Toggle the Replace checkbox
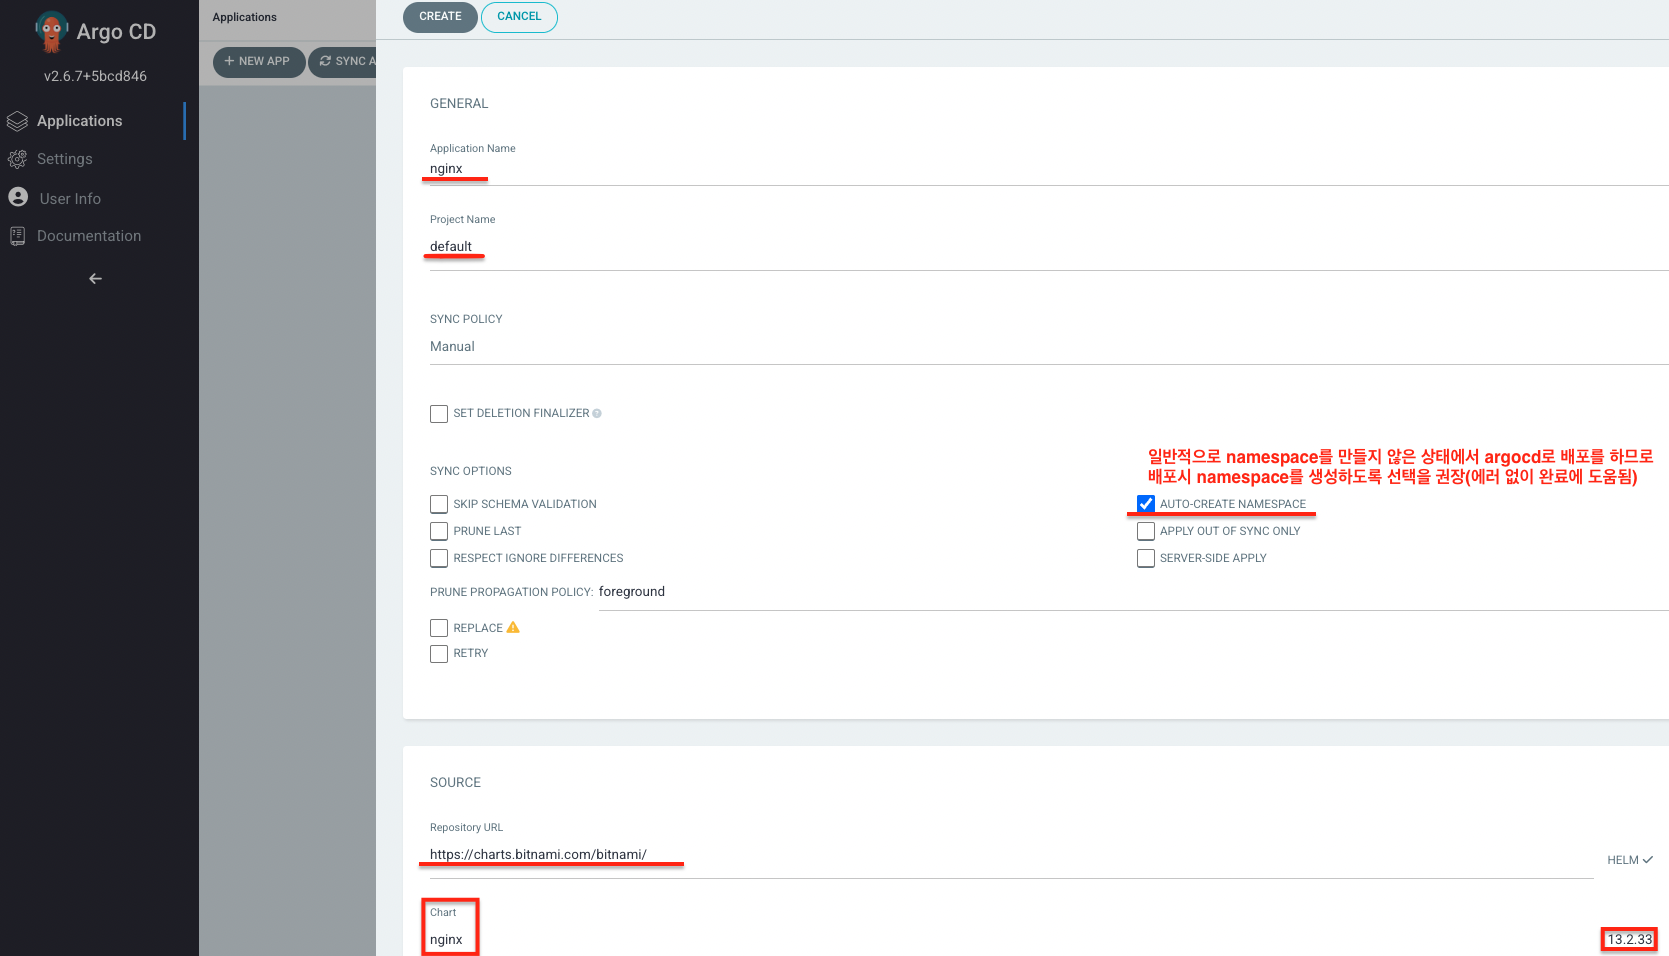The height and width of the screenshot is (956, 1669). 439,628
